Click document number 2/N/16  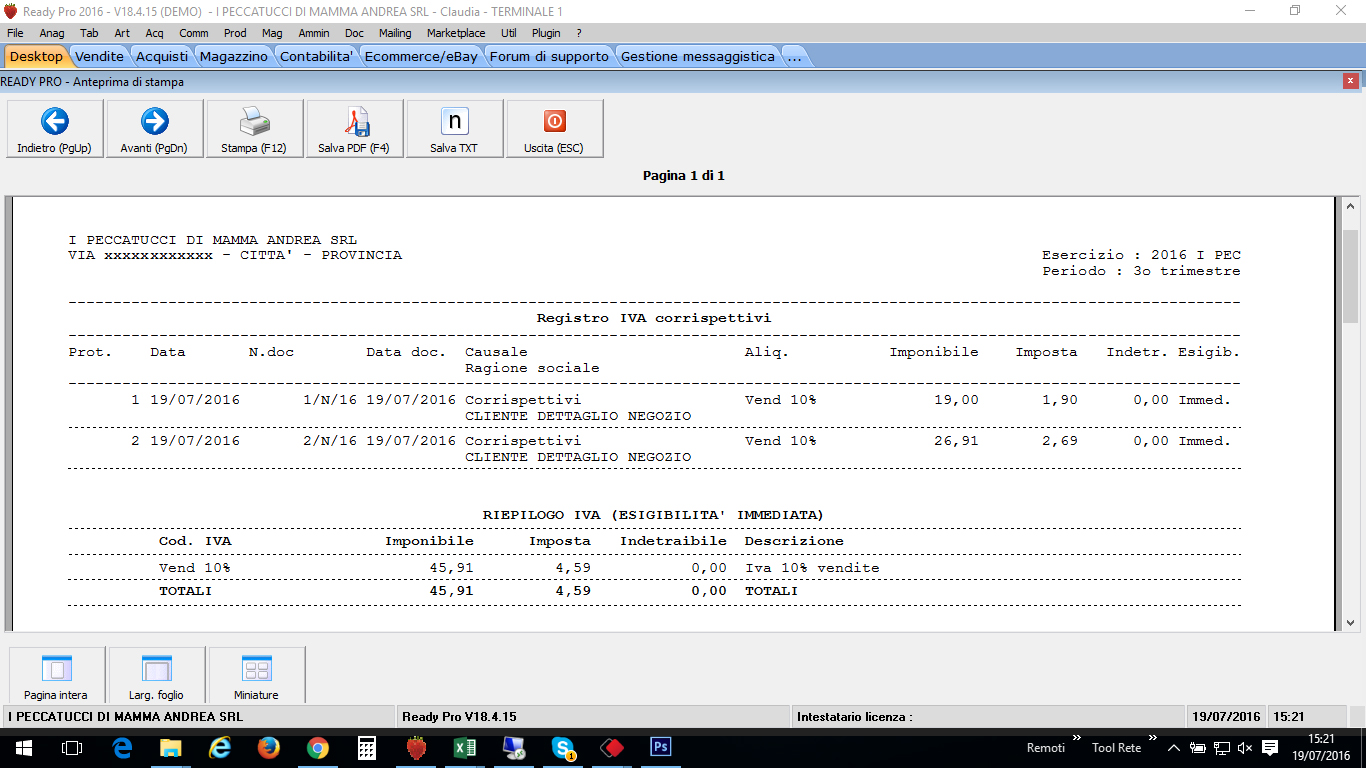(329, 440)
